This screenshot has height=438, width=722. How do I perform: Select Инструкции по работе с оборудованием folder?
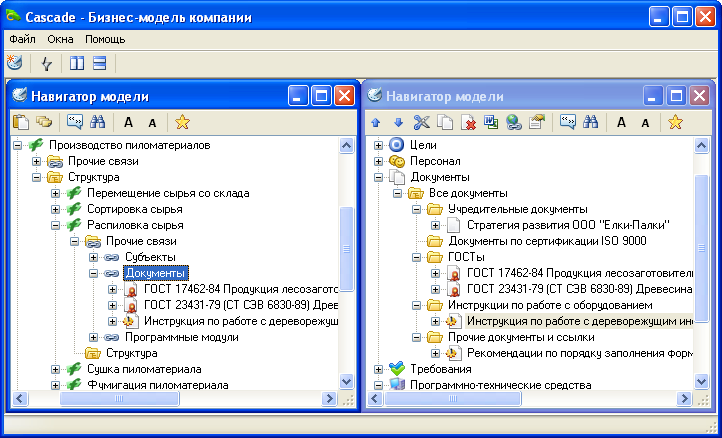pos(550,305)
